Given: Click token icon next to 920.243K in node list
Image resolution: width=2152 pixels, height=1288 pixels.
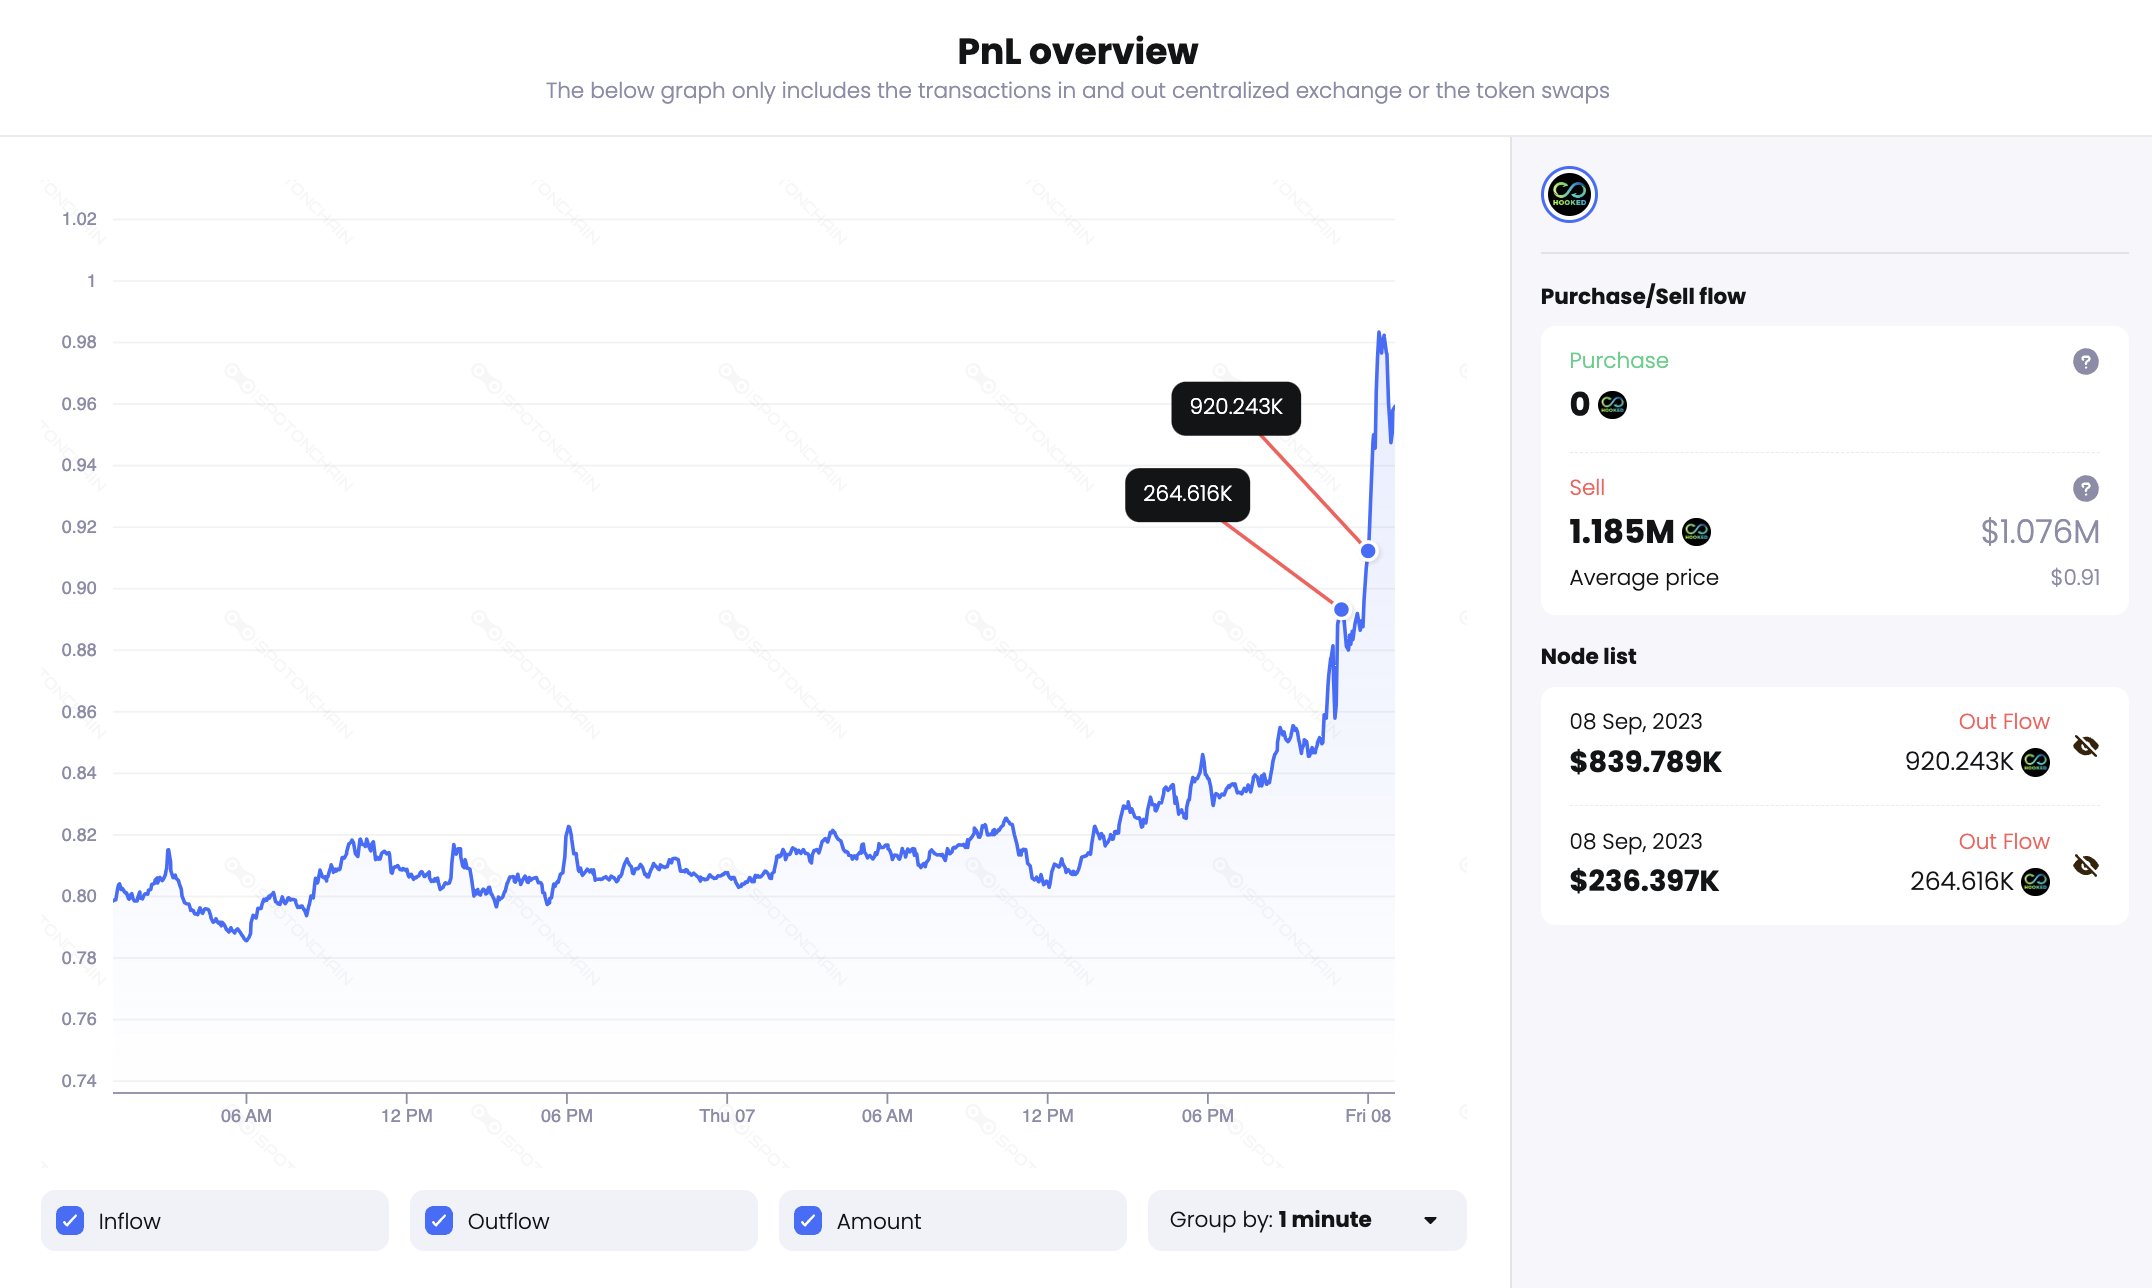Looking at the screenshot, I should pos(2035,762).
